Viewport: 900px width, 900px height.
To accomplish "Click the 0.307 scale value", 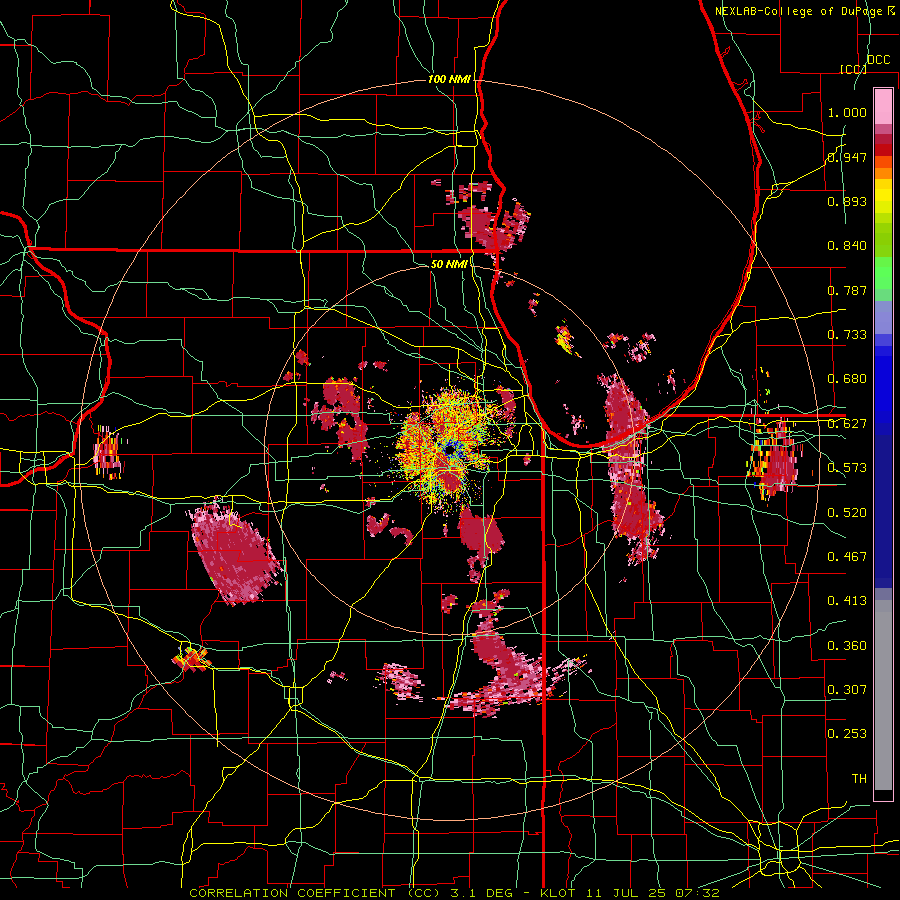I will point(847,690).
